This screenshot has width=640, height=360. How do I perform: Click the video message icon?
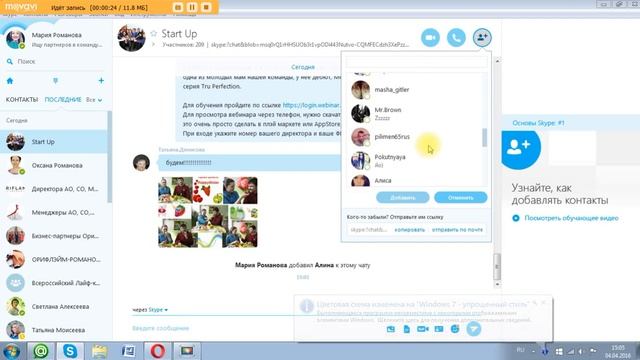coord(422,329)
